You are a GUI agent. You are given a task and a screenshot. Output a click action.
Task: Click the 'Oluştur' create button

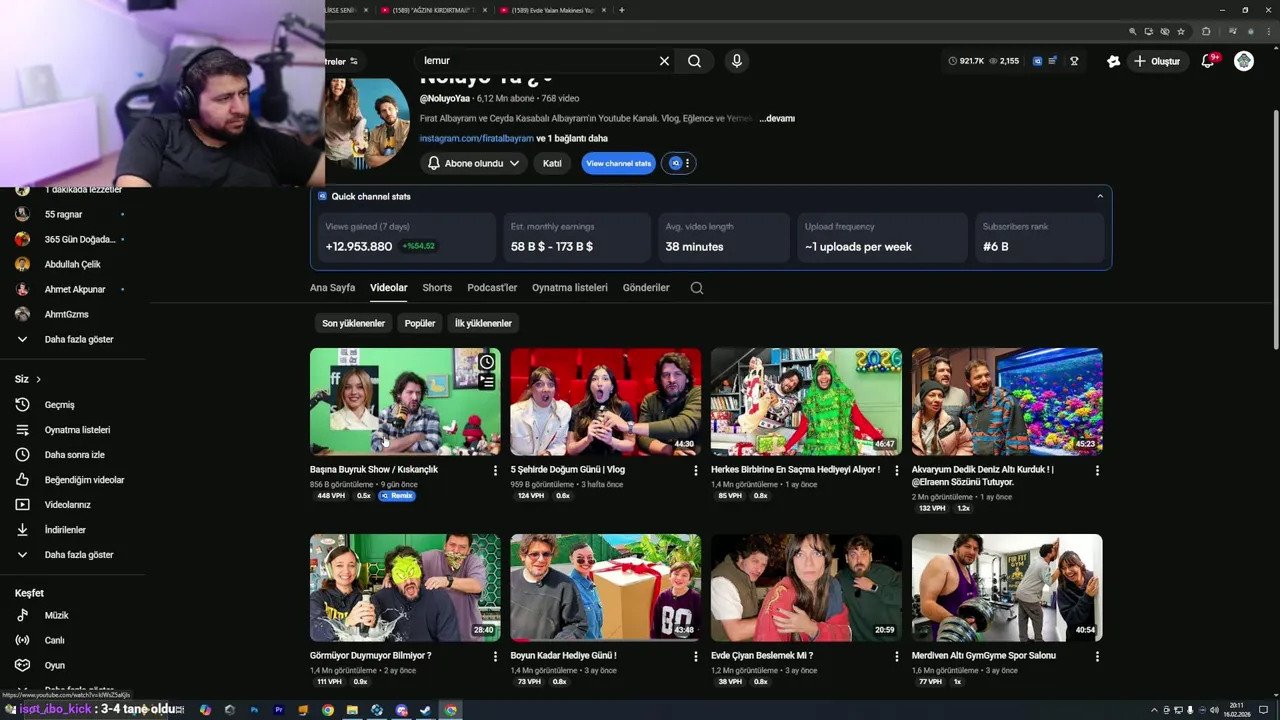1157,61
